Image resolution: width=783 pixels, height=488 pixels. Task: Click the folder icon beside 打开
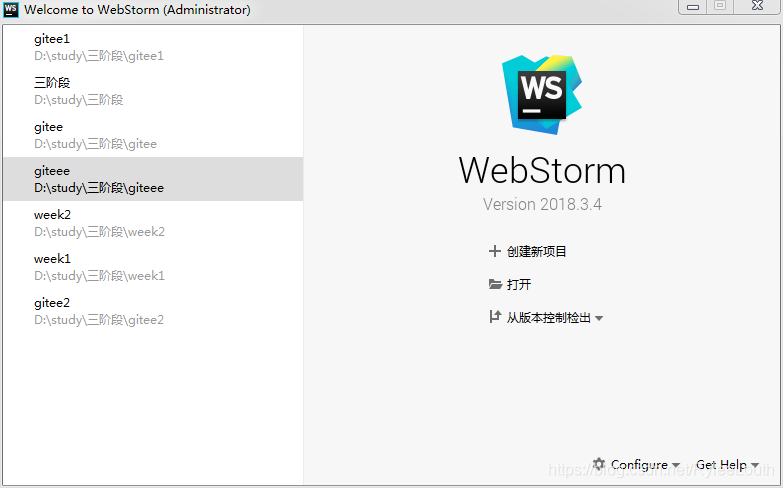[x=495, y=284]
